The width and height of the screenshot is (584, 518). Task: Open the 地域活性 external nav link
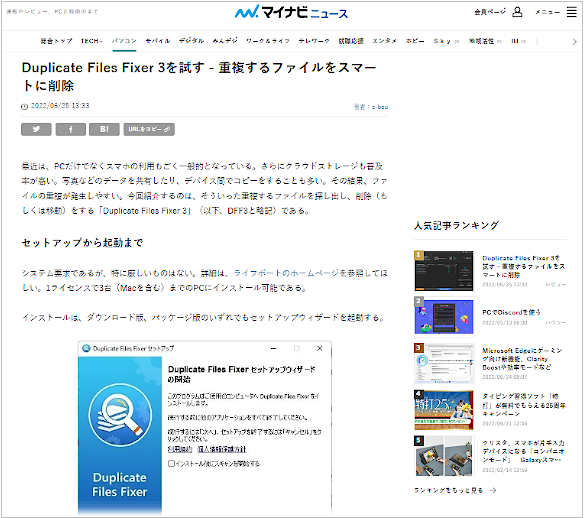pos(485,41)
